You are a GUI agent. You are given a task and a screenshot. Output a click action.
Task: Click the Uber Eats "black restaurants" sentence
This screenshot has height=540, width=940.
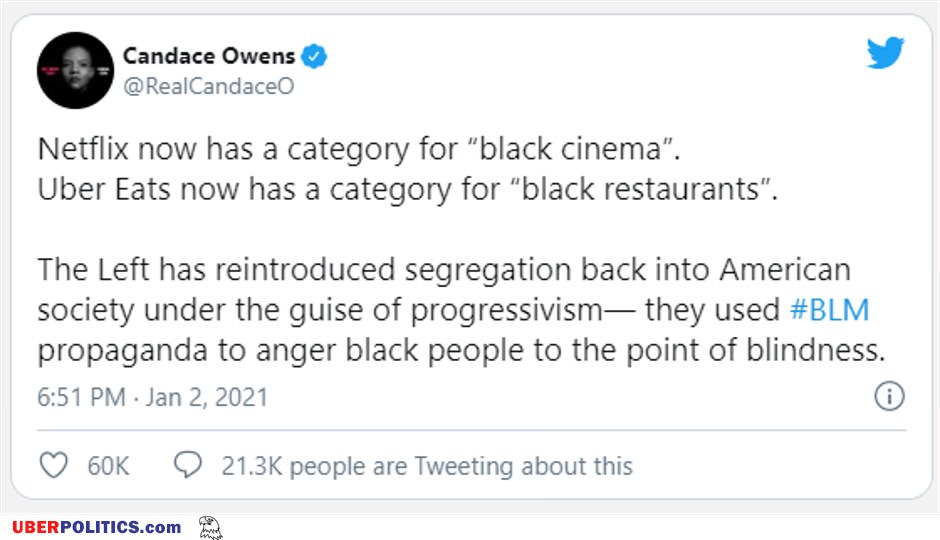point(407,189)
